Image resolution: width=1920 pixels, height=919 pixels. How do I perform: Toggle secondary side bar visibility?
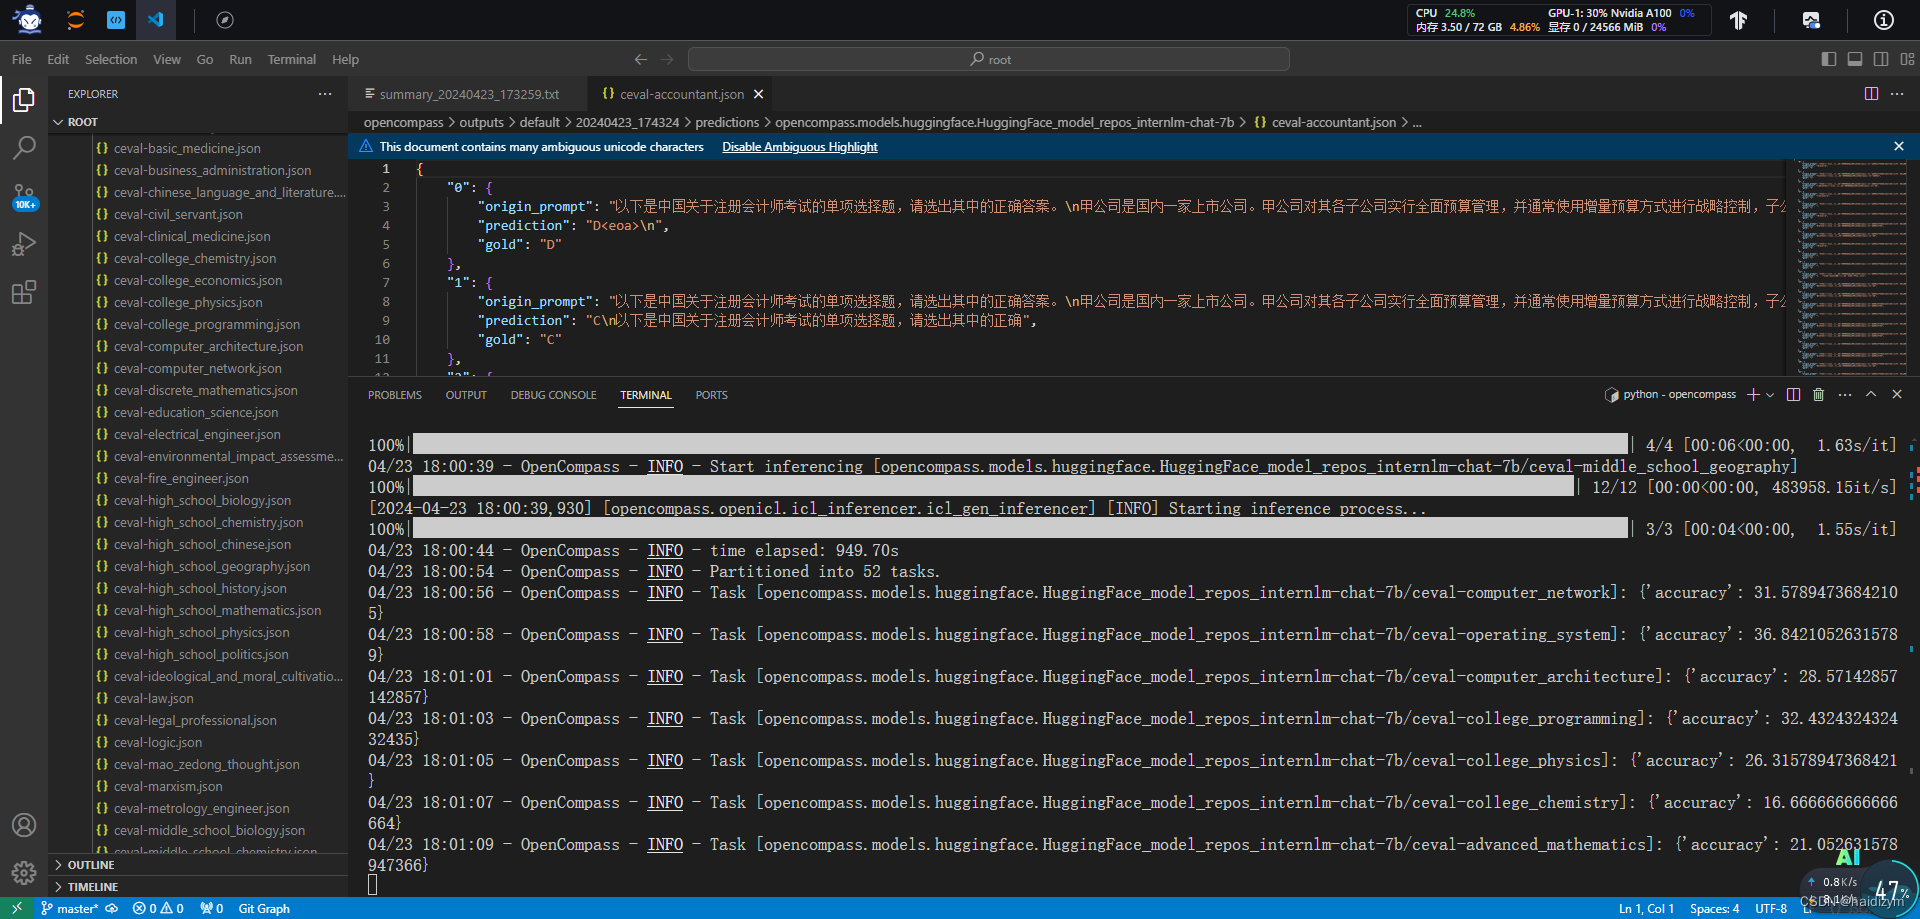1881,59
